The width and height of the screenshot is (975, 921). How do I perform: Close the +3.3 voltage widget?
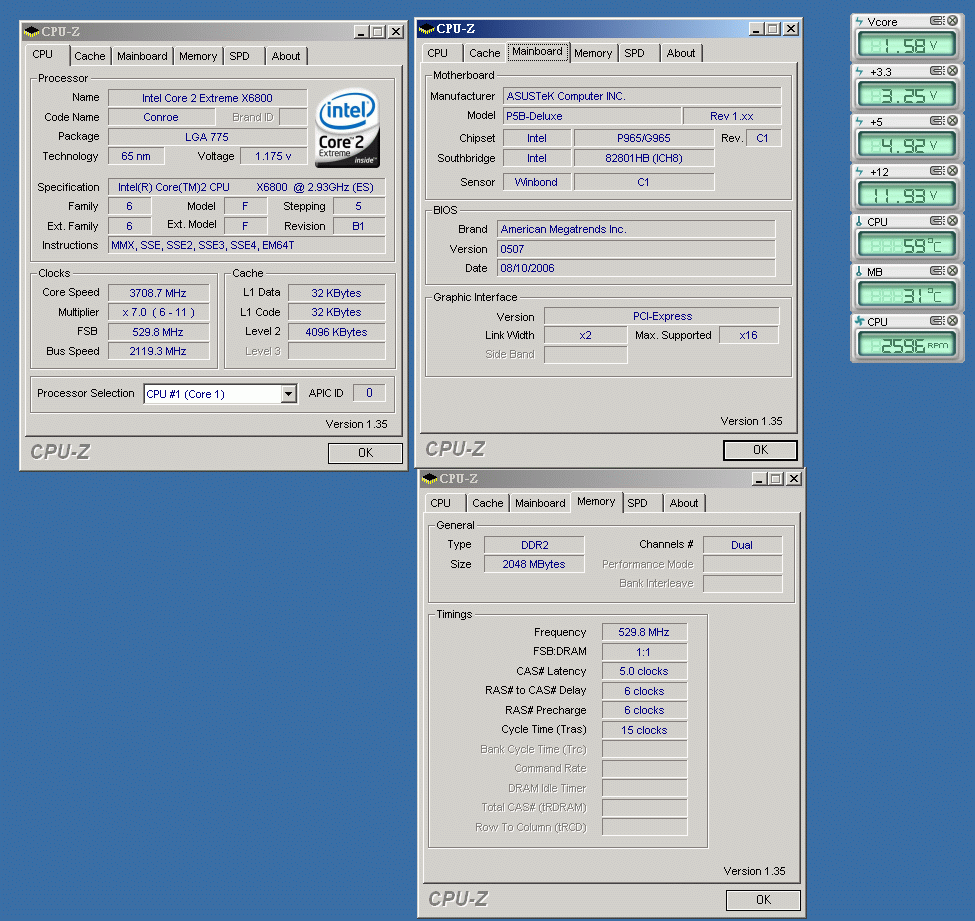(x=953, y=71)
